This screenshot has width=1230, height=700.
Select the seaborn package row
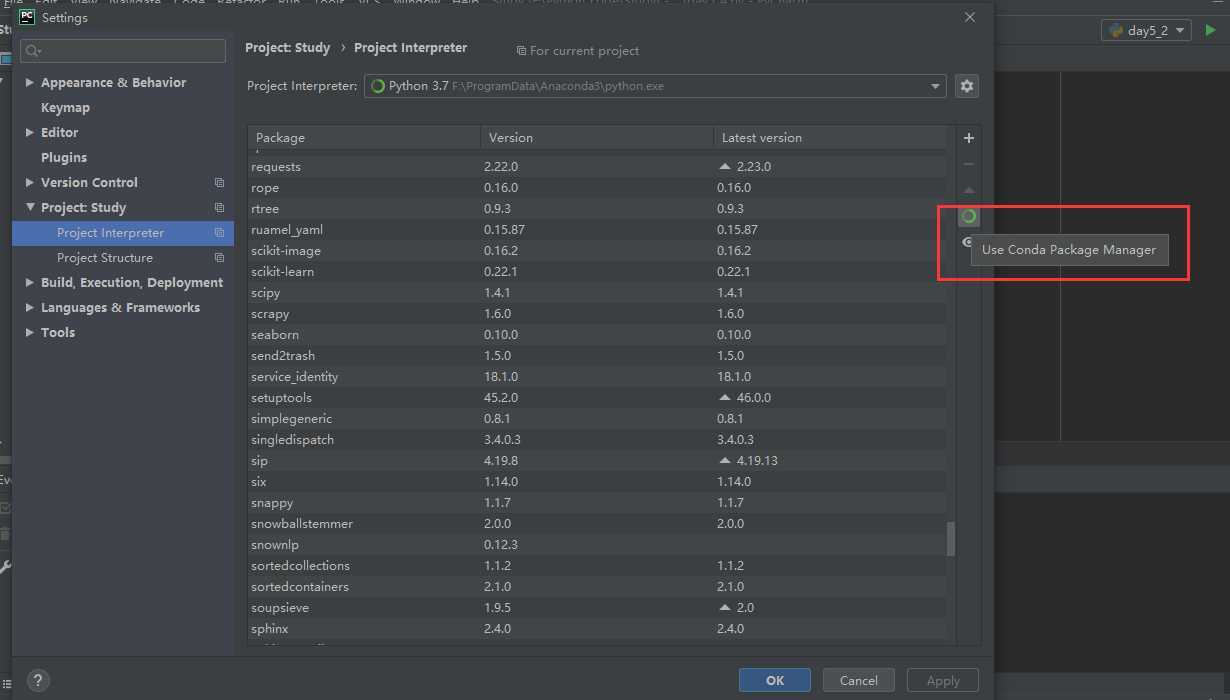(x=597, y=335)
